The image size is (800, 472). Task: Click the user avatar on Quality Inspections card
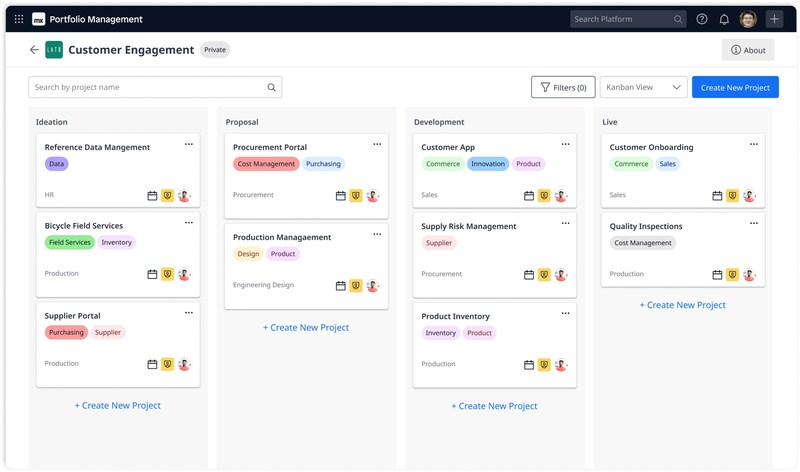pos(748,275)
